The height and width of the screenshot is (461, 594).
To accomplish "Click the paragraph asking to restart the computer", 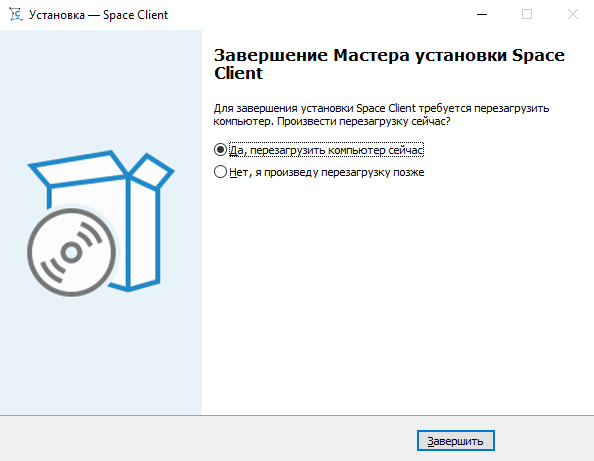I will pyautogui.click(x=381, y=115).
